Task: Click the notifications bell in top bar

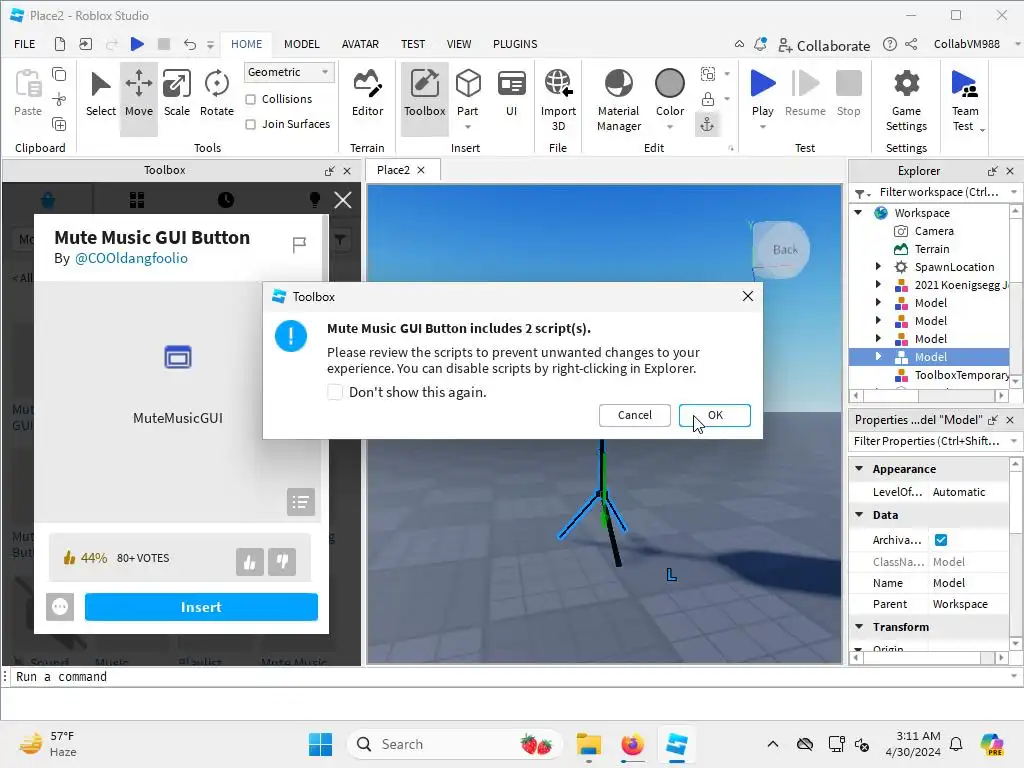Action: (760, 44)
